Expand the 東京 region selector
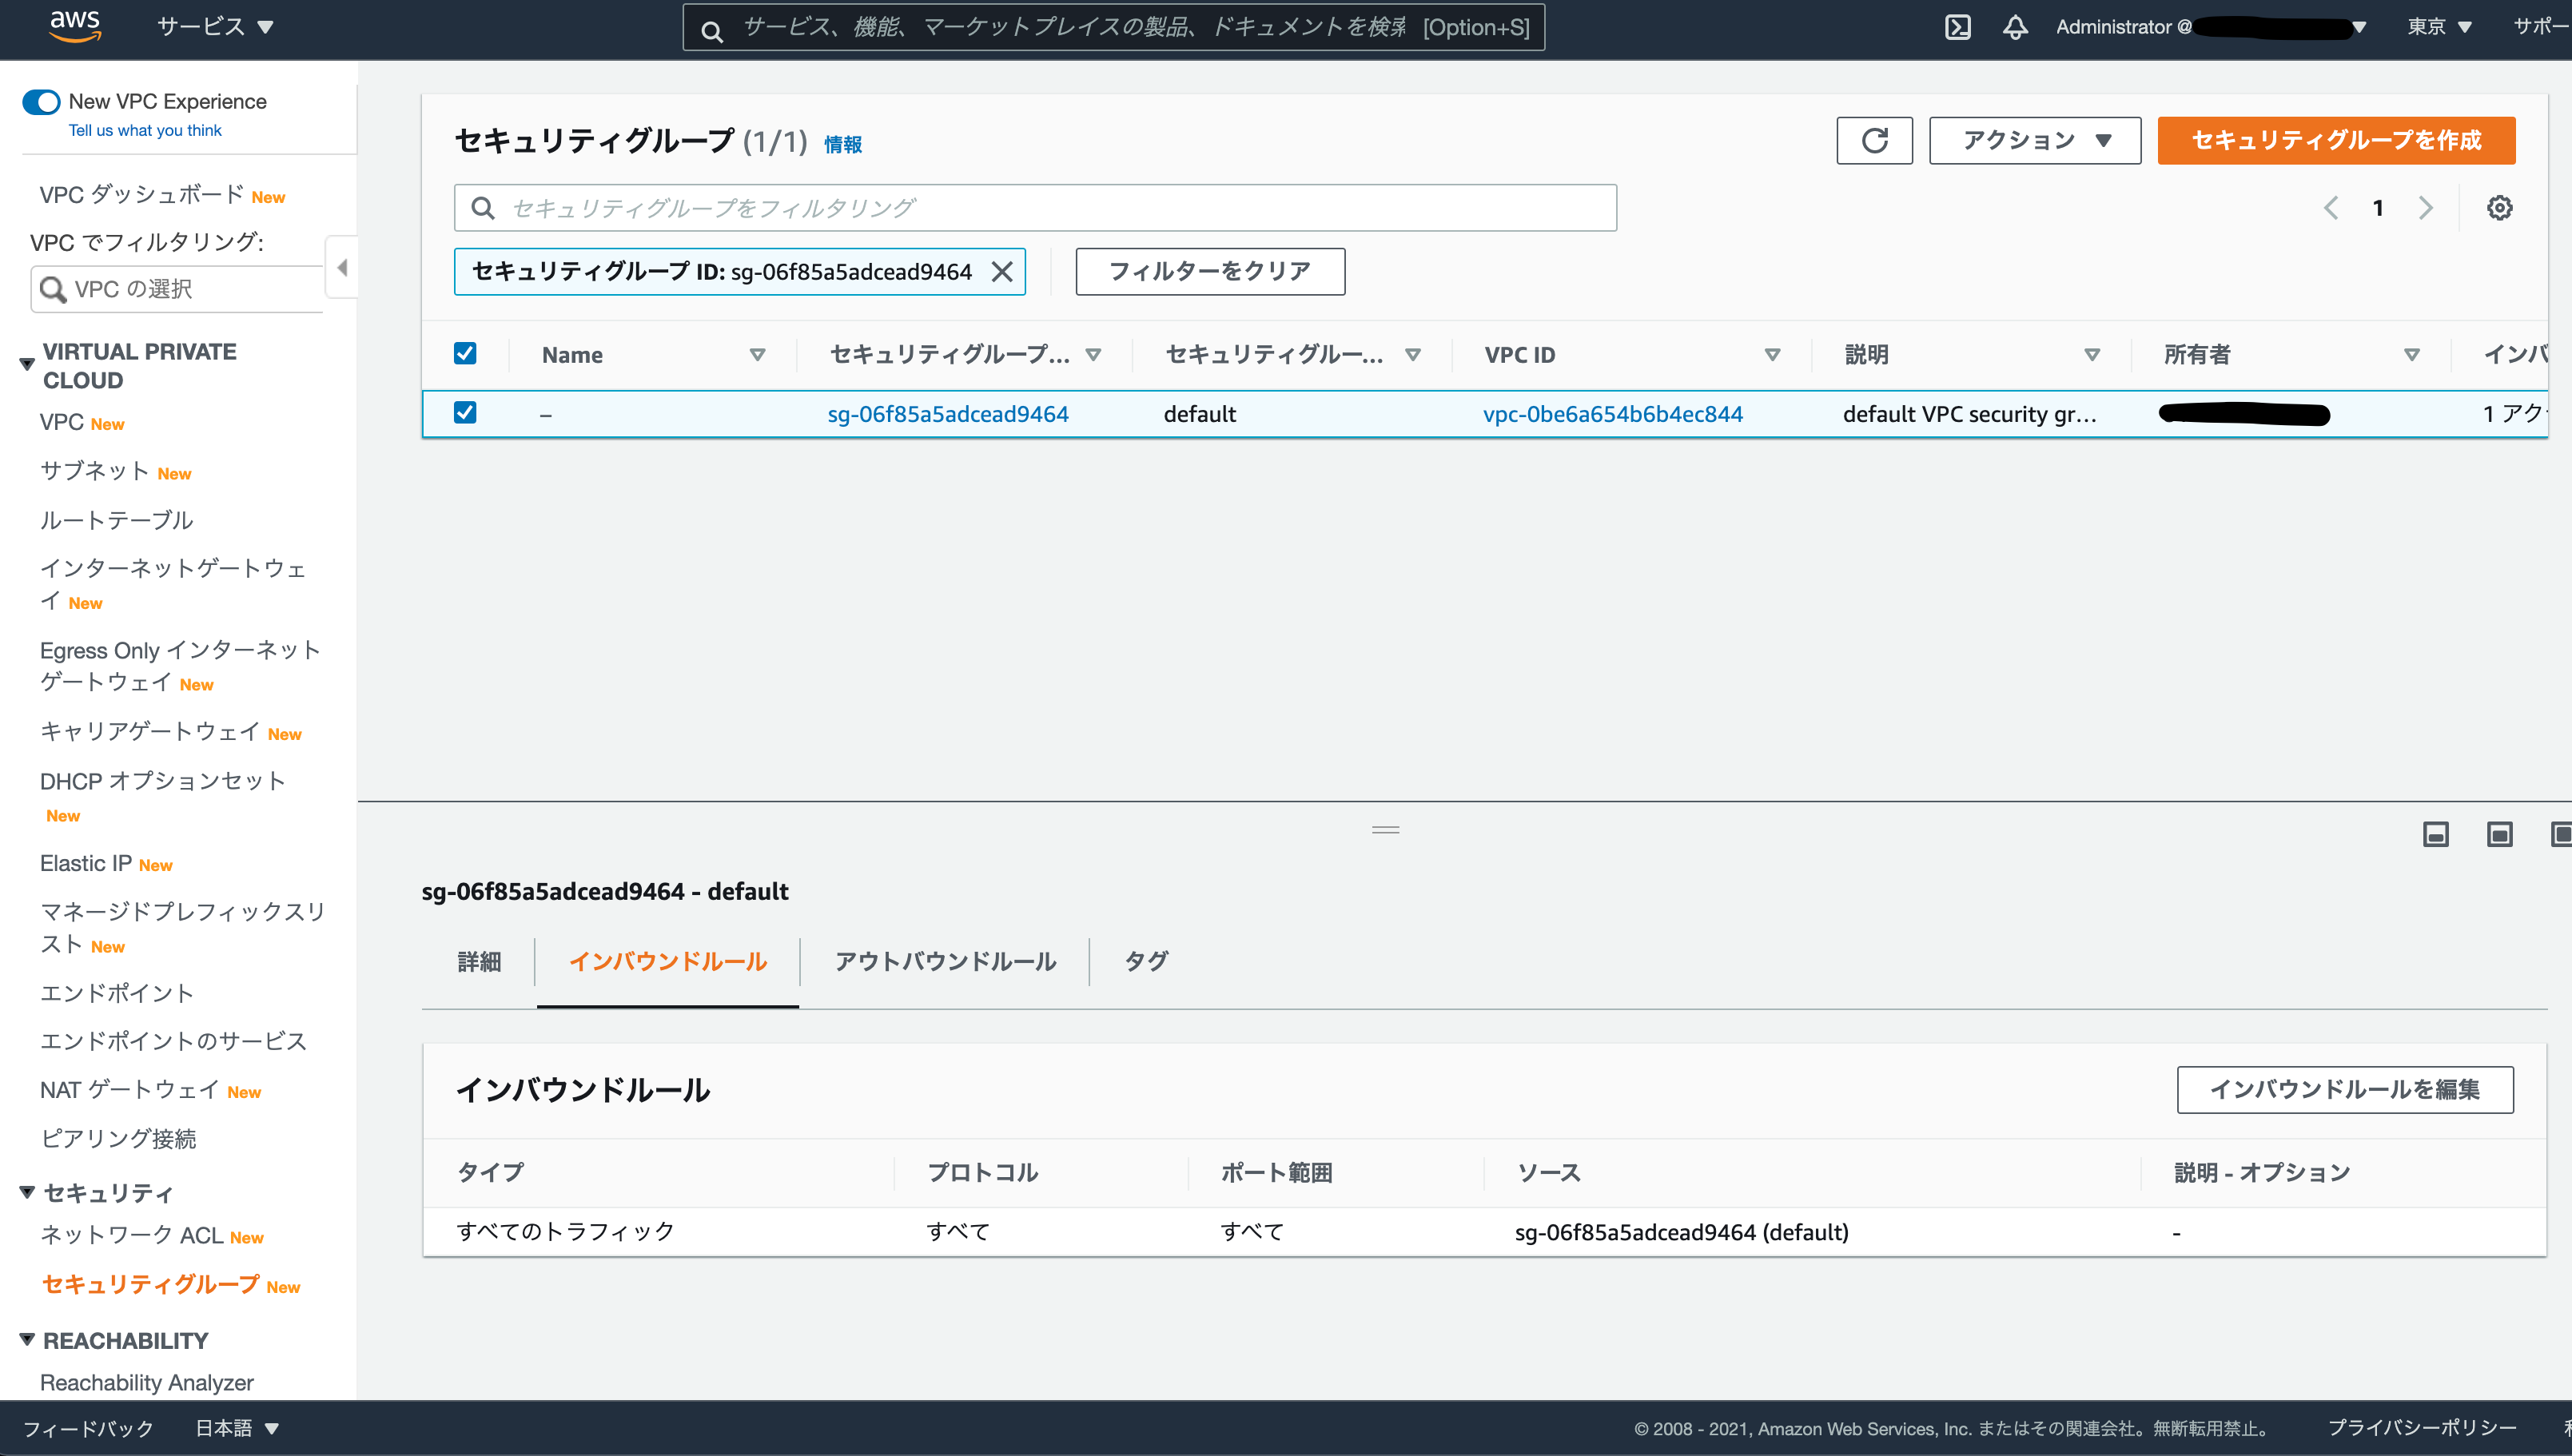 coord(2438,27)
